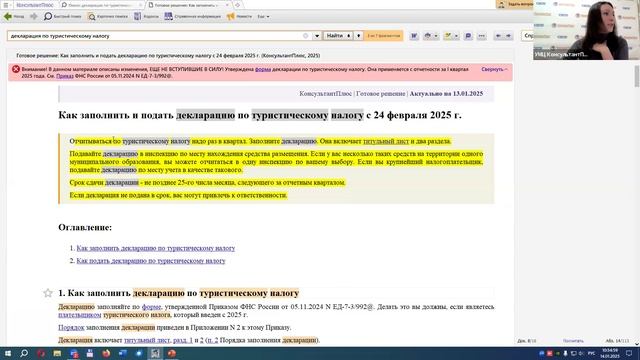
Task: Click the orange fragments counter label
Action: tap(383, 36)
